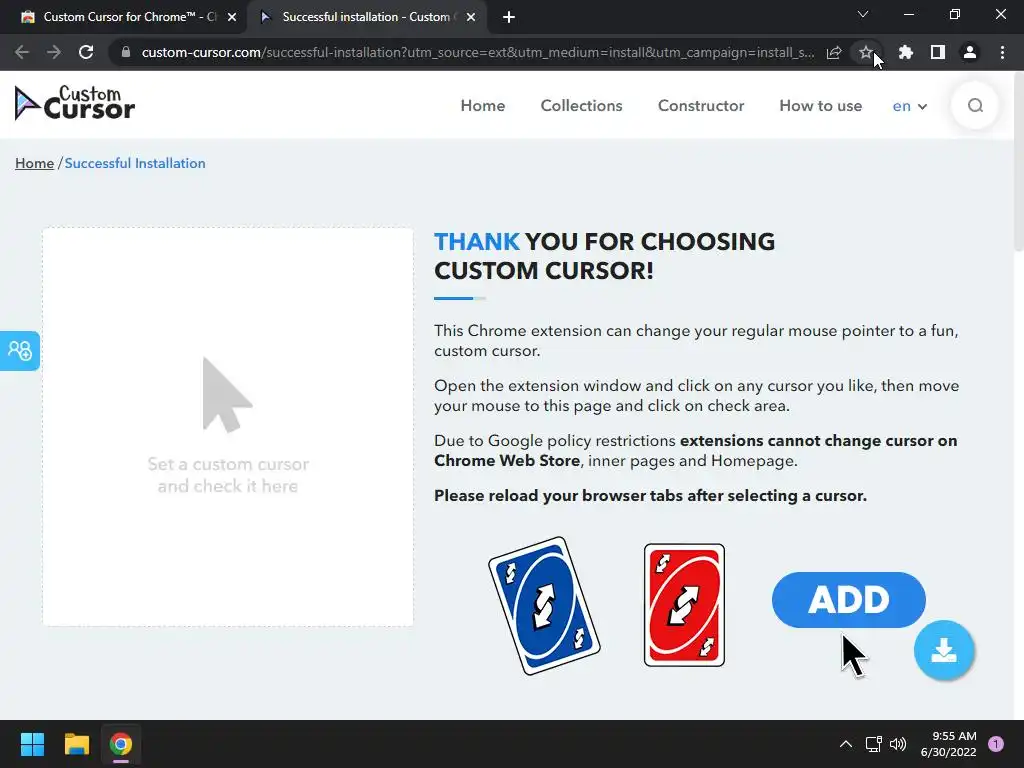Close the Successful installation tab
This screenshot has height=768, width=1024.
pos(471,17)
